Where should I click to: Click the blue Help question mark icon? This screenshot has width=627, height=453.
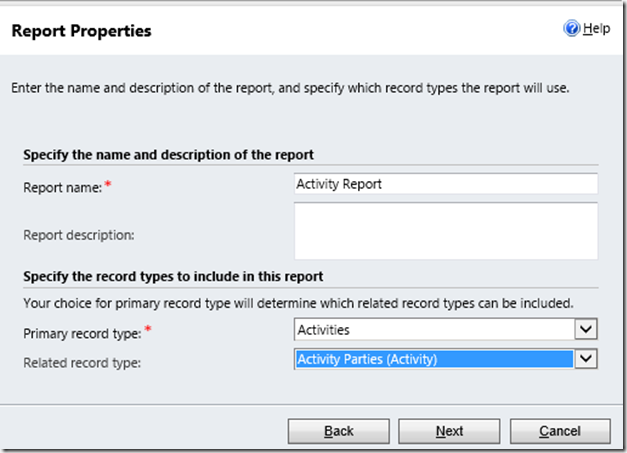tap(572, 29)
